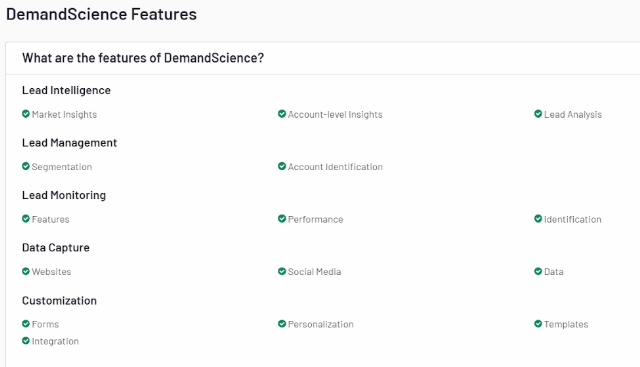Click the Personalization feature label

(x=321, y=325)
